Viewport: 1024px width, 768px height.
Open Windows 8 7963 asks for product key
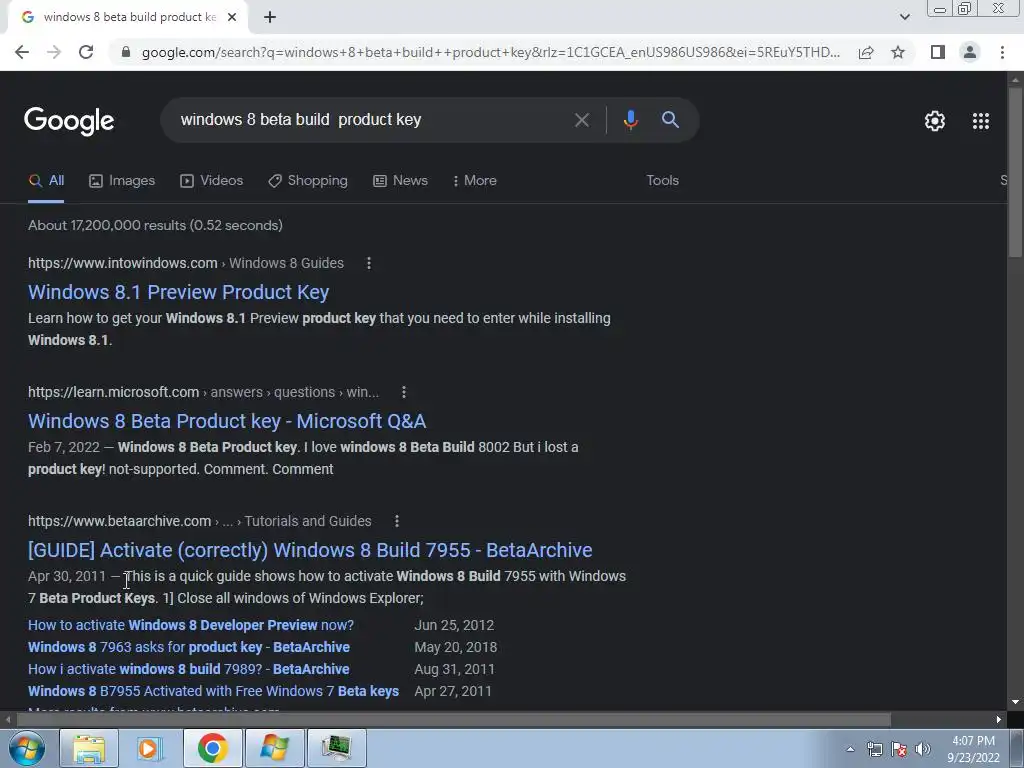pyautogui.click(x=189, y=647)
